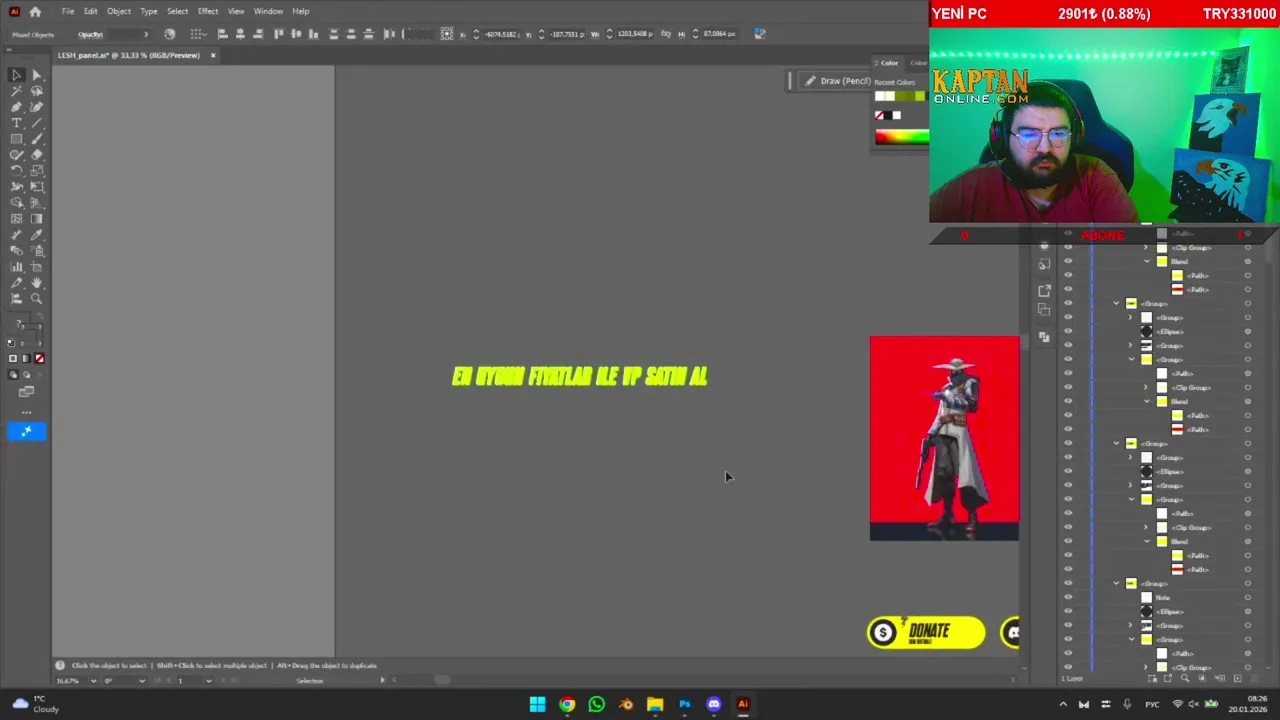Click the yellow DONATE button on canvas

point(926,632)
